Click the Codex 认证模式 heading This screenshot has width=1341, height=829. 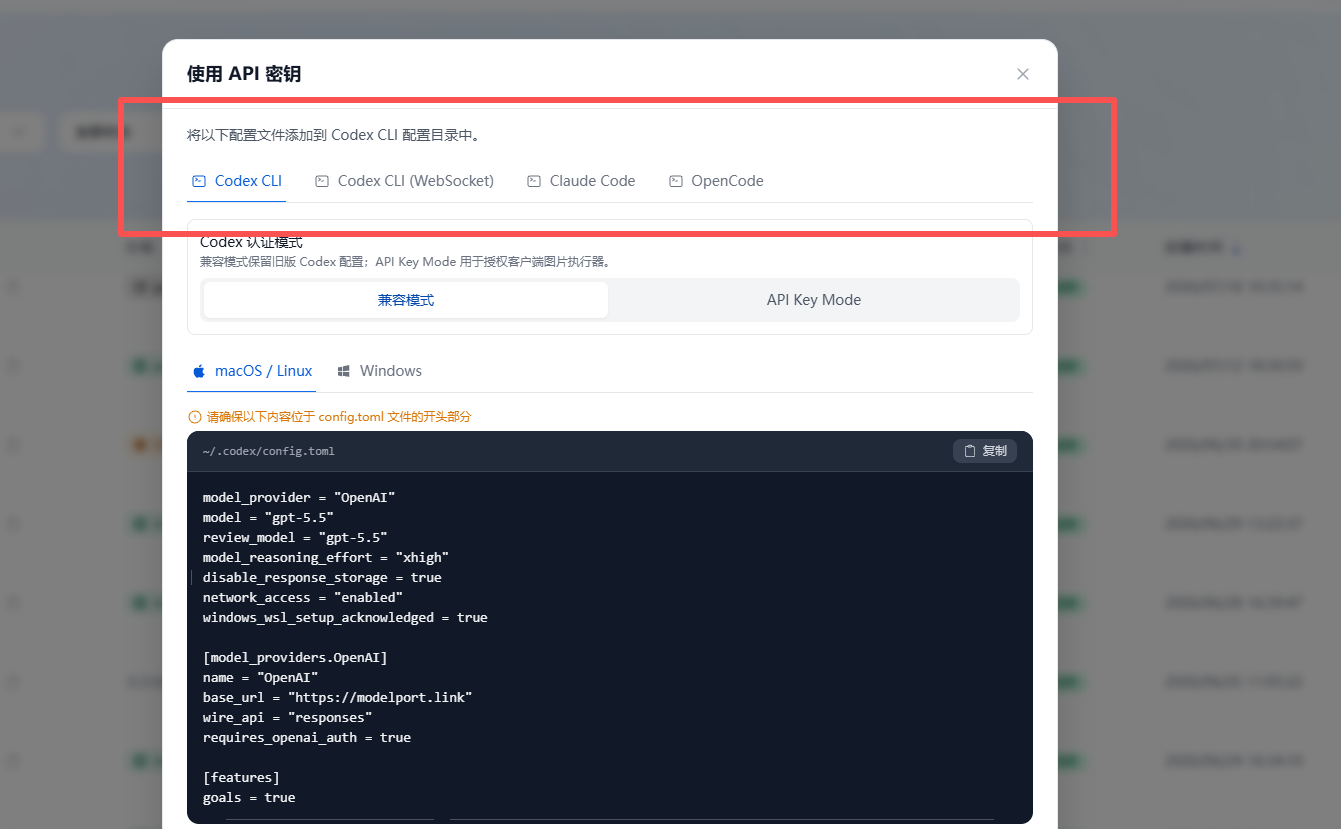click(251, 243)
